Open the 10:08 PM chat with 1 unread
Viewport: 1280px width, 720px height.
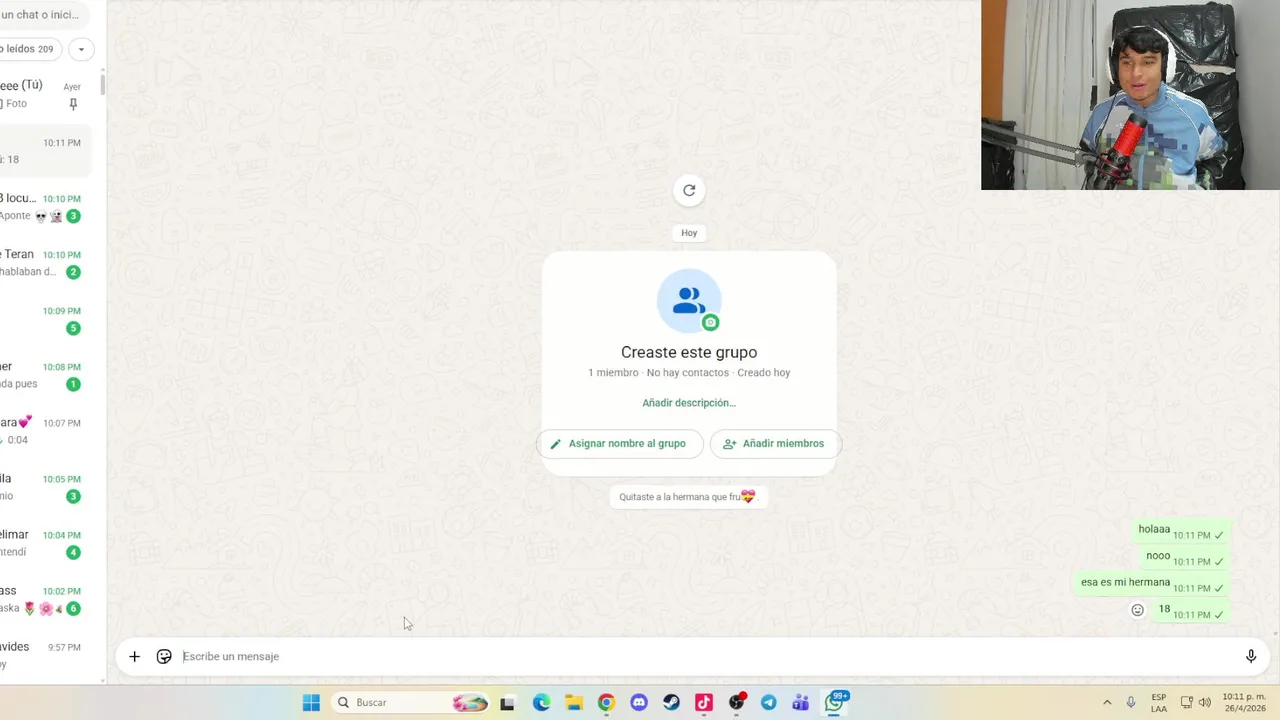(x=46, y=375)
